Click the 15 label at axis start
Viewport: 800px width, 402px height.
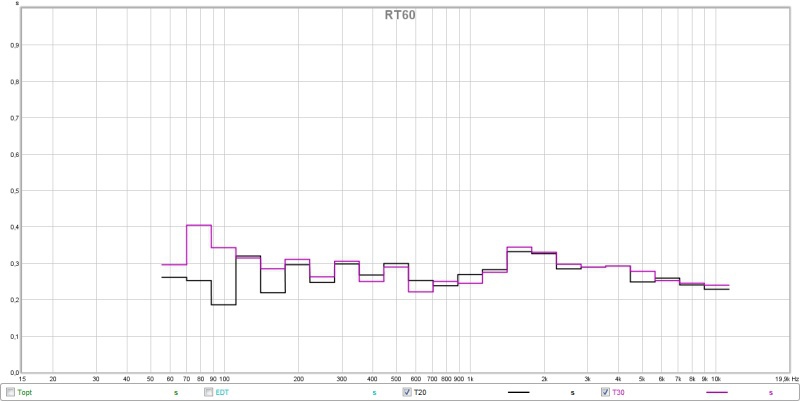(x=22, y=380)
